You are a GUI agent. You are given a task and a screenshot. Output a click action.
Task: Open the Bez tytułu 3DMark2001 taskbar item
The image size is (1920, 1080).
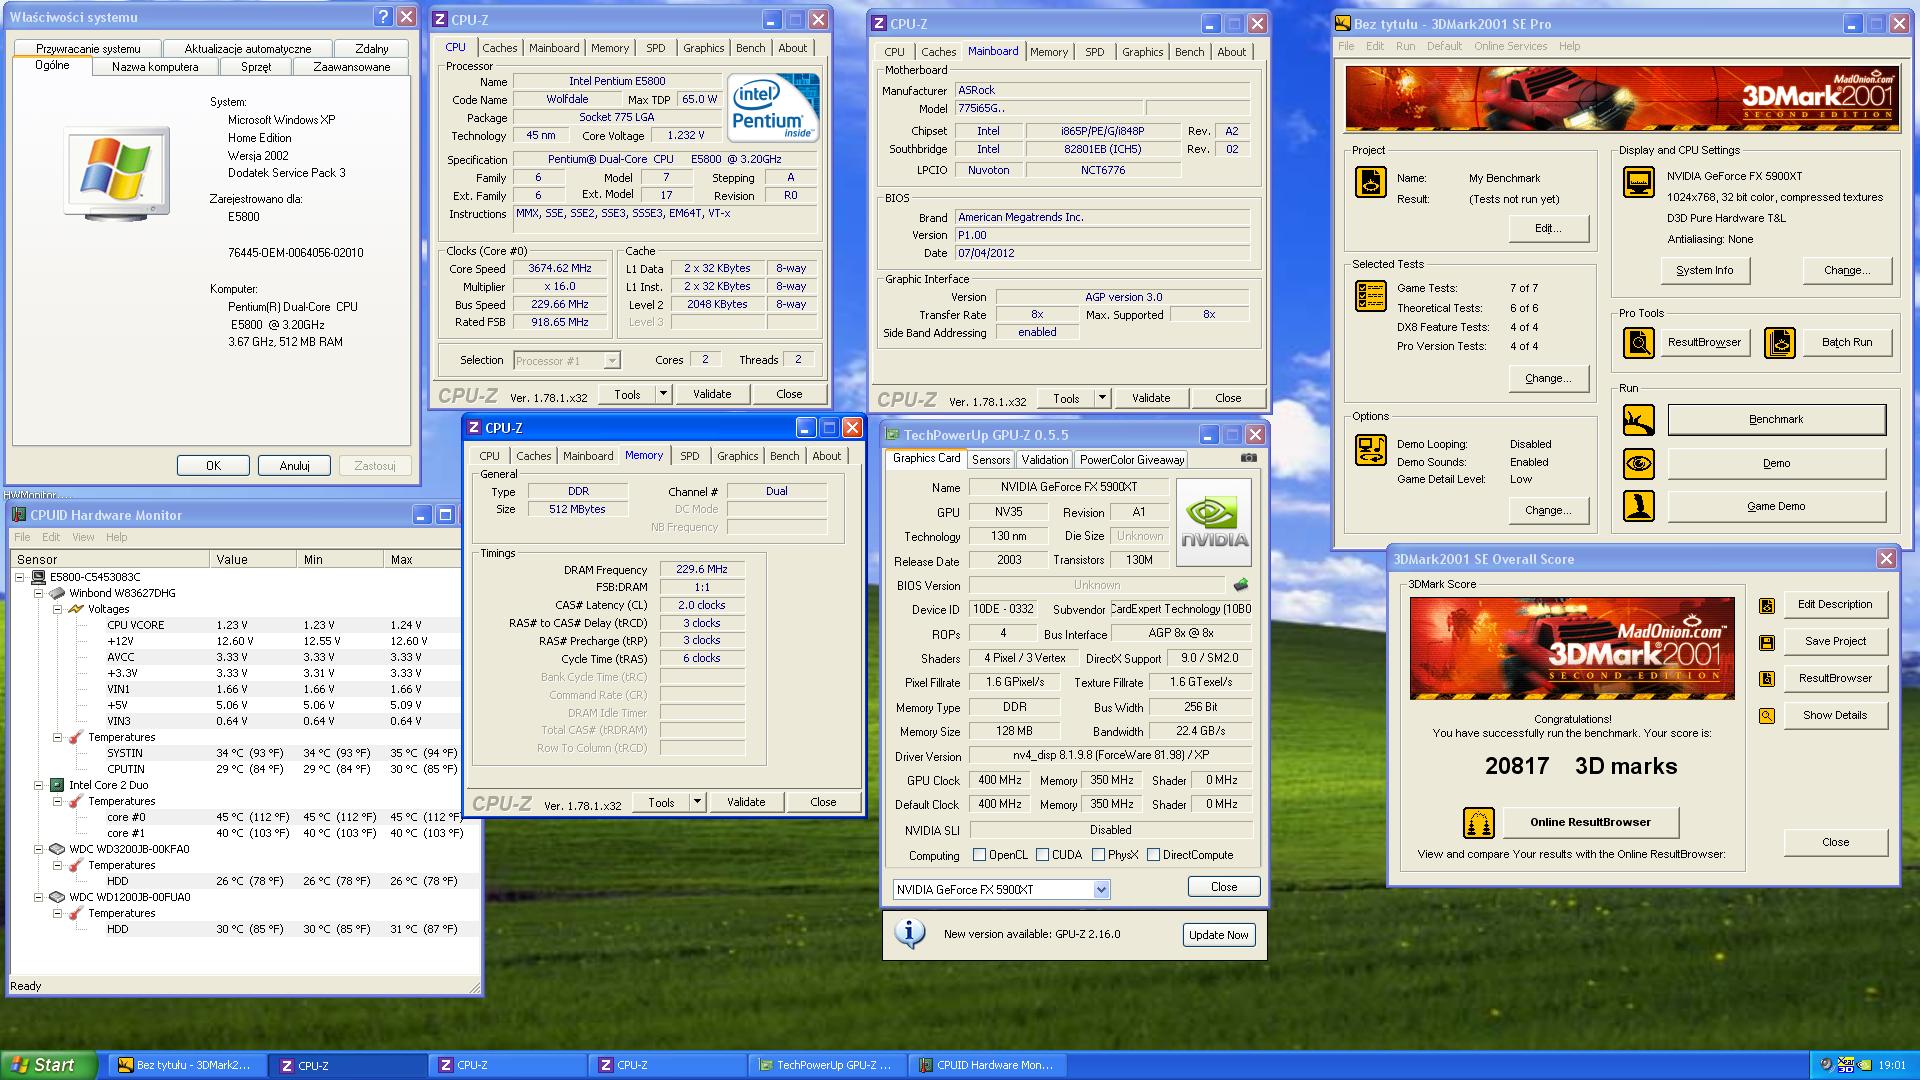[x=189, y=1065]
